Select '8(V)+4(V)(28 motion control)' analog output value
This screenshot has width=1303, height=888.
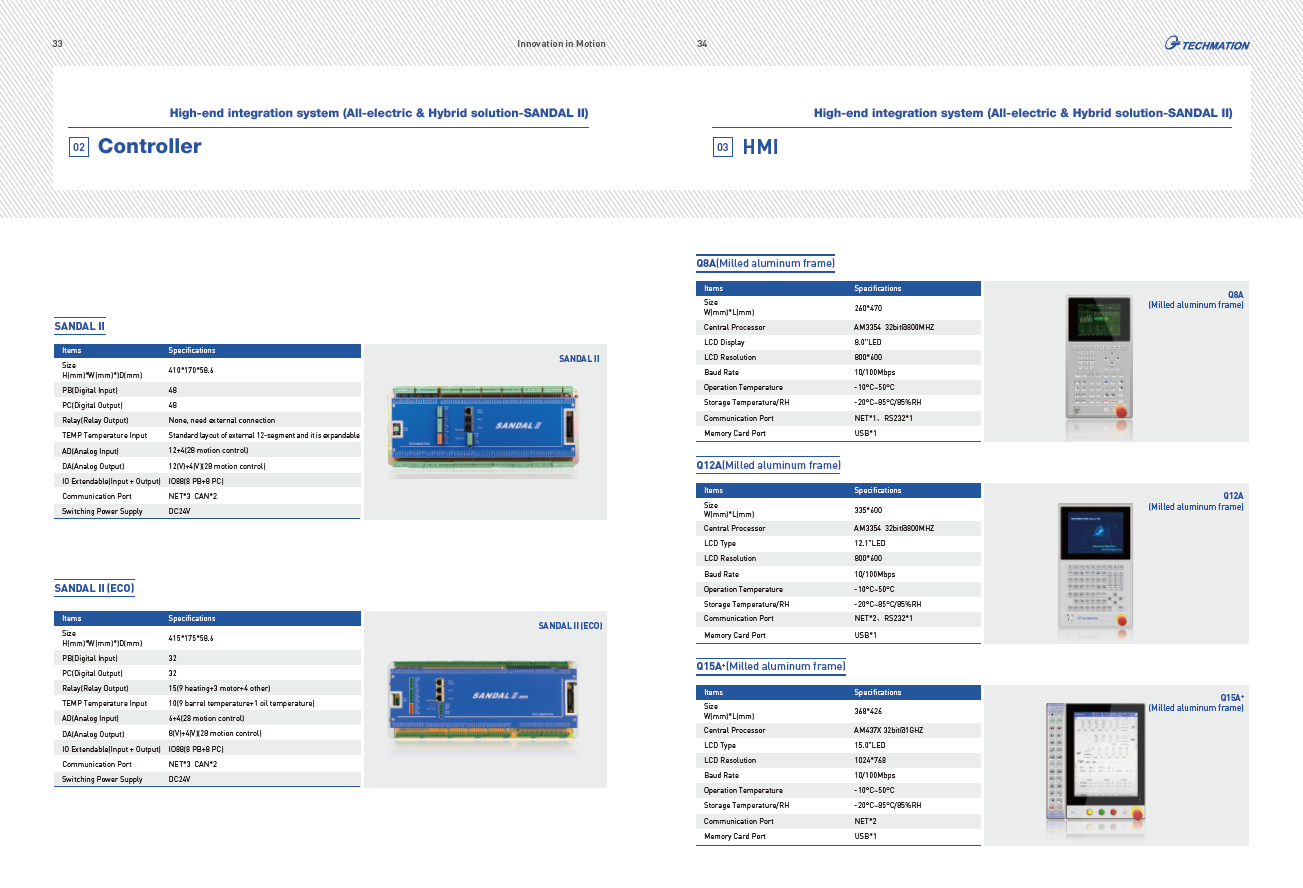215,733
